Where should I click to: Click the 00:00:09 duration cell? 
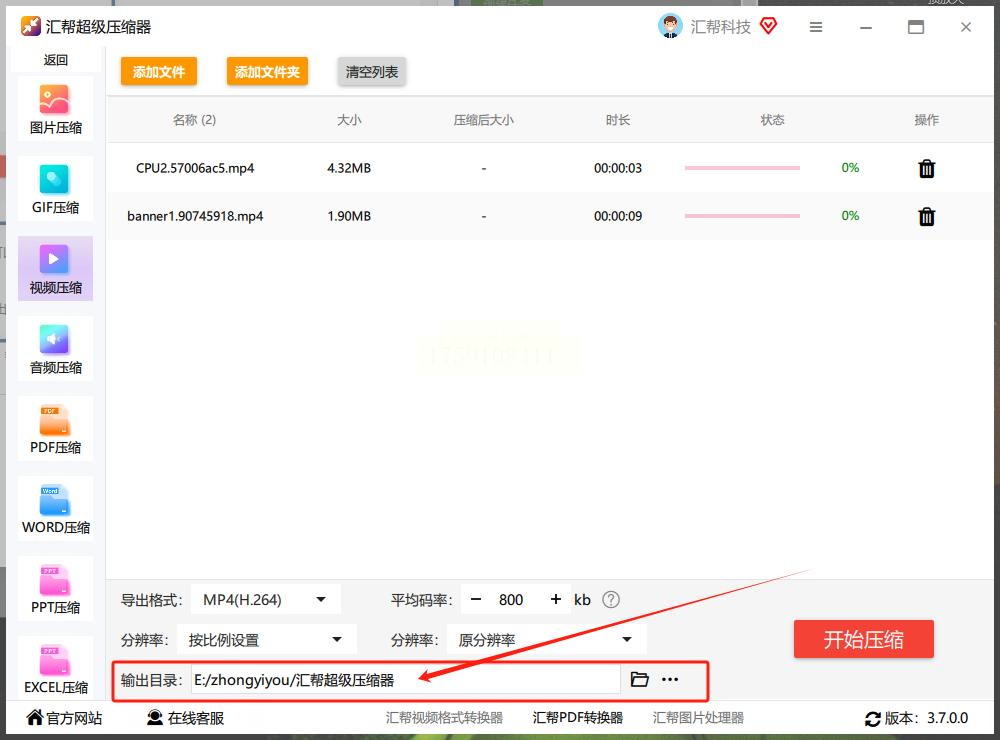[618, 216]
